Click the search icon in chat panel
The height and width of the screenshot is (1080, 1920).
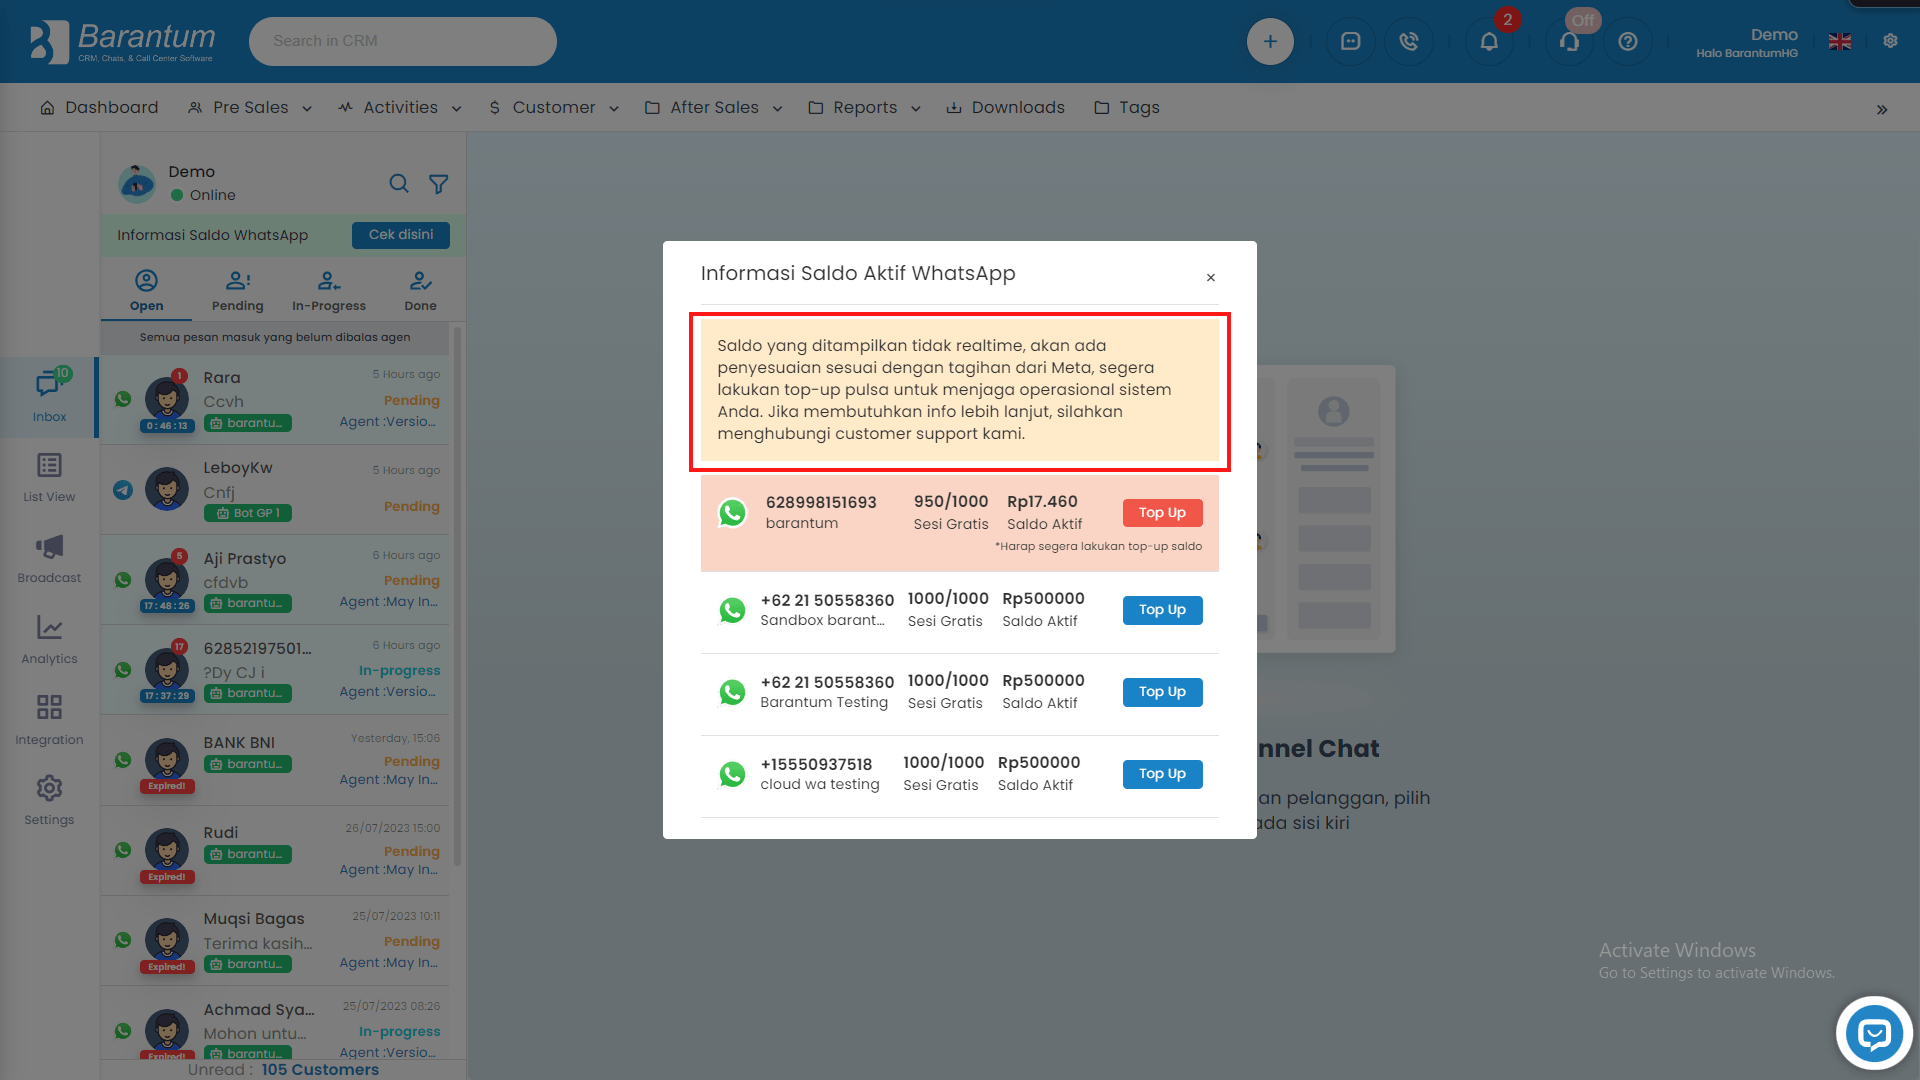coord(399,183)
